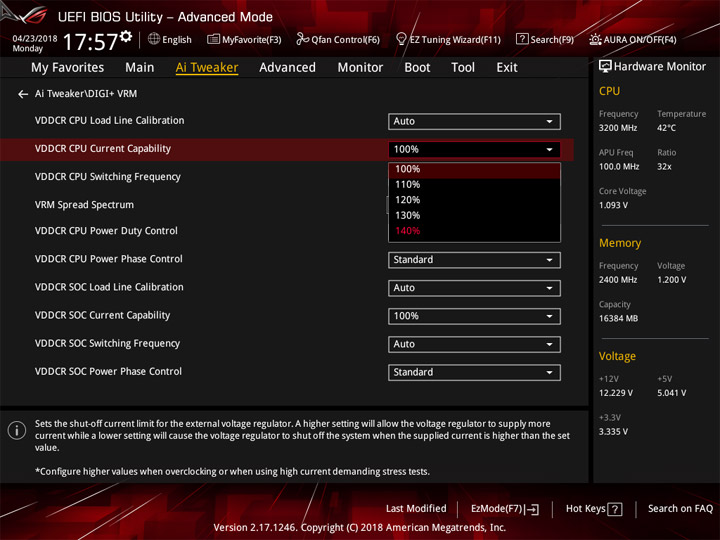Click the 16384 MB capacity value
The height and width of the screenshot is (540, 720).
tap(619, 319)
